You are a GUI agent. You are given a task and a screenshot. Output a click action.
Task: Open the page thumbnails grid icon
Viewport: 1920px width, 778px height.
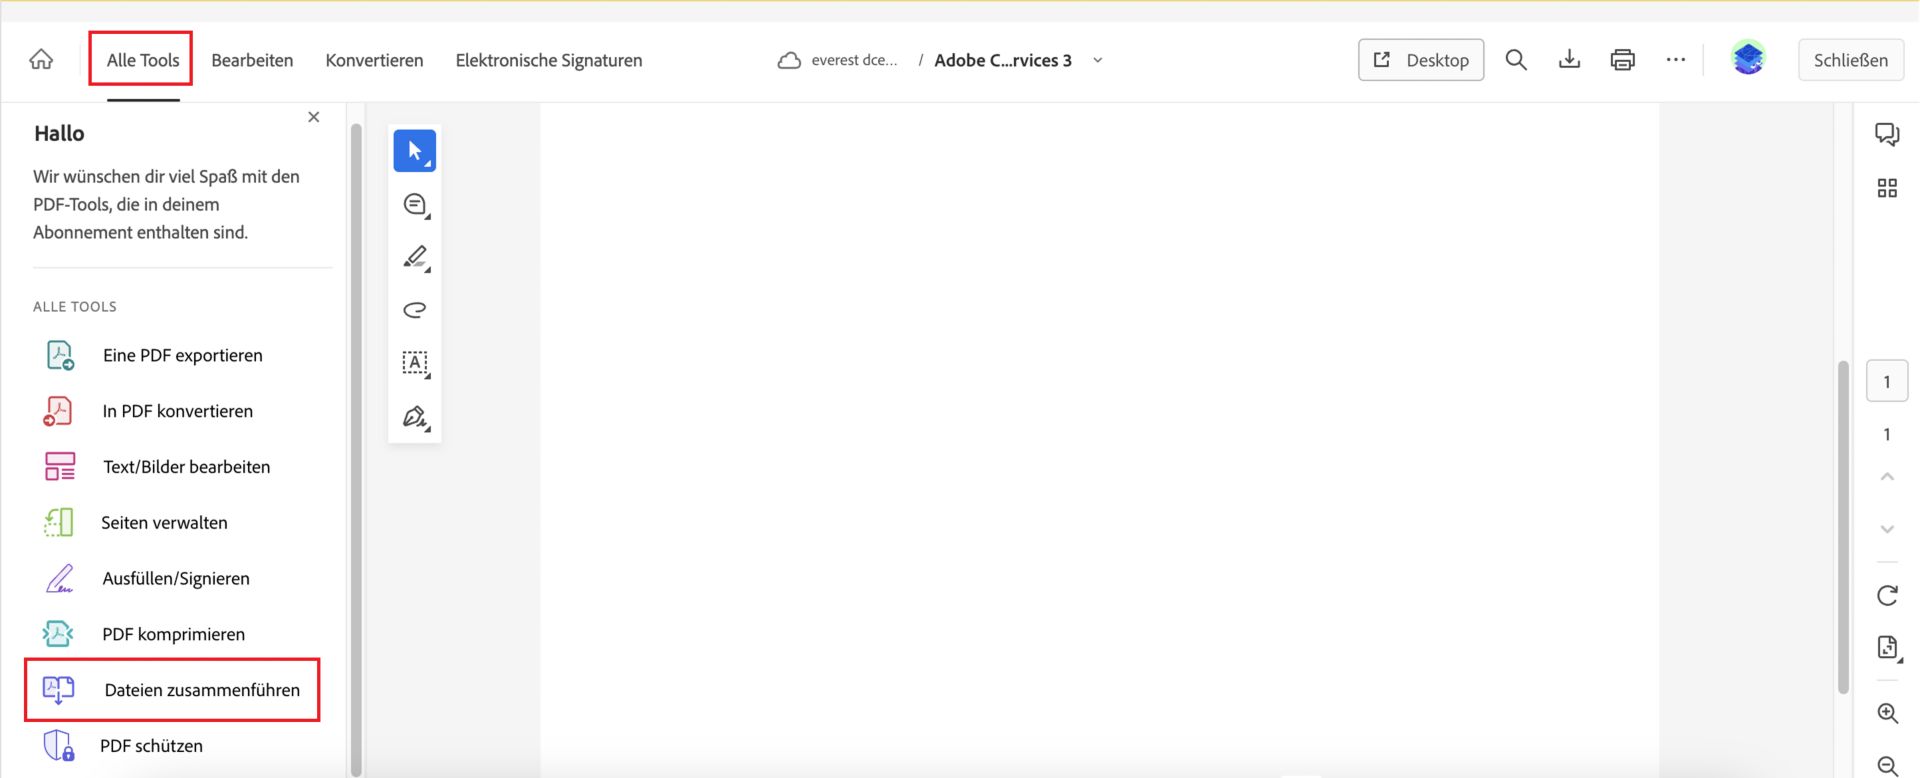click(1887, 188)
